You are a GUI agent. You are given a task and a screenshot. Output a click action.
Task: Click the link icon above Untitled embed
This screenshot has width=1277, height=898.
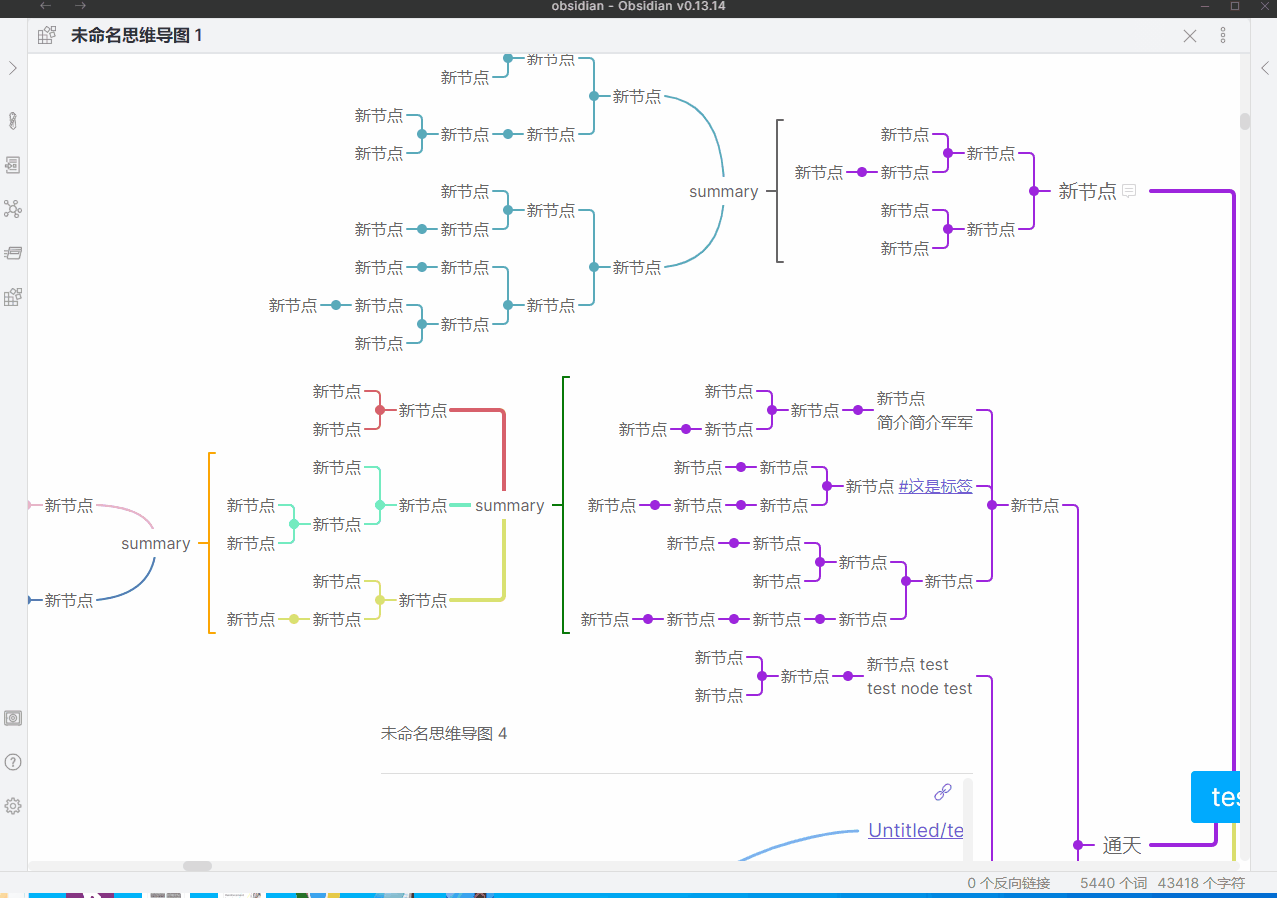pyautogui.click(x=943, y=792)
